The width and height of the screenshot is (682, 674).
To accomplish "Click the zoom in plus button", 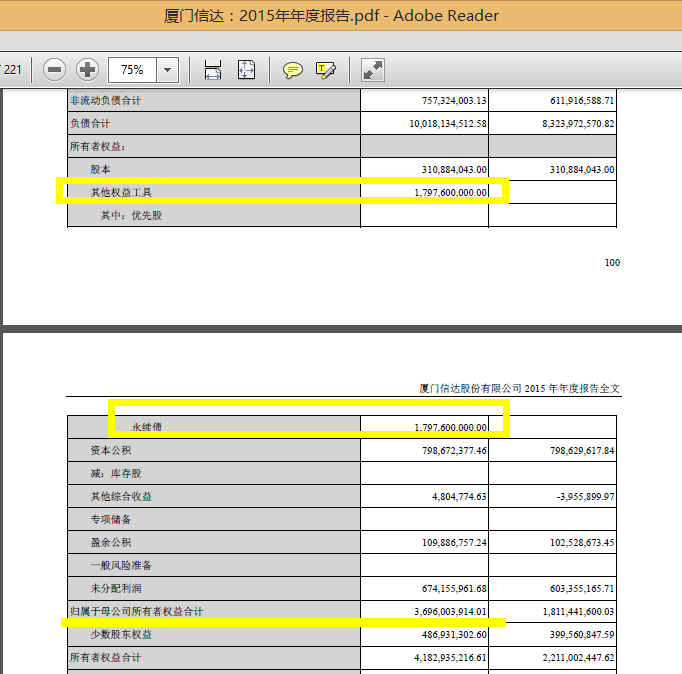I will point(88,70).
